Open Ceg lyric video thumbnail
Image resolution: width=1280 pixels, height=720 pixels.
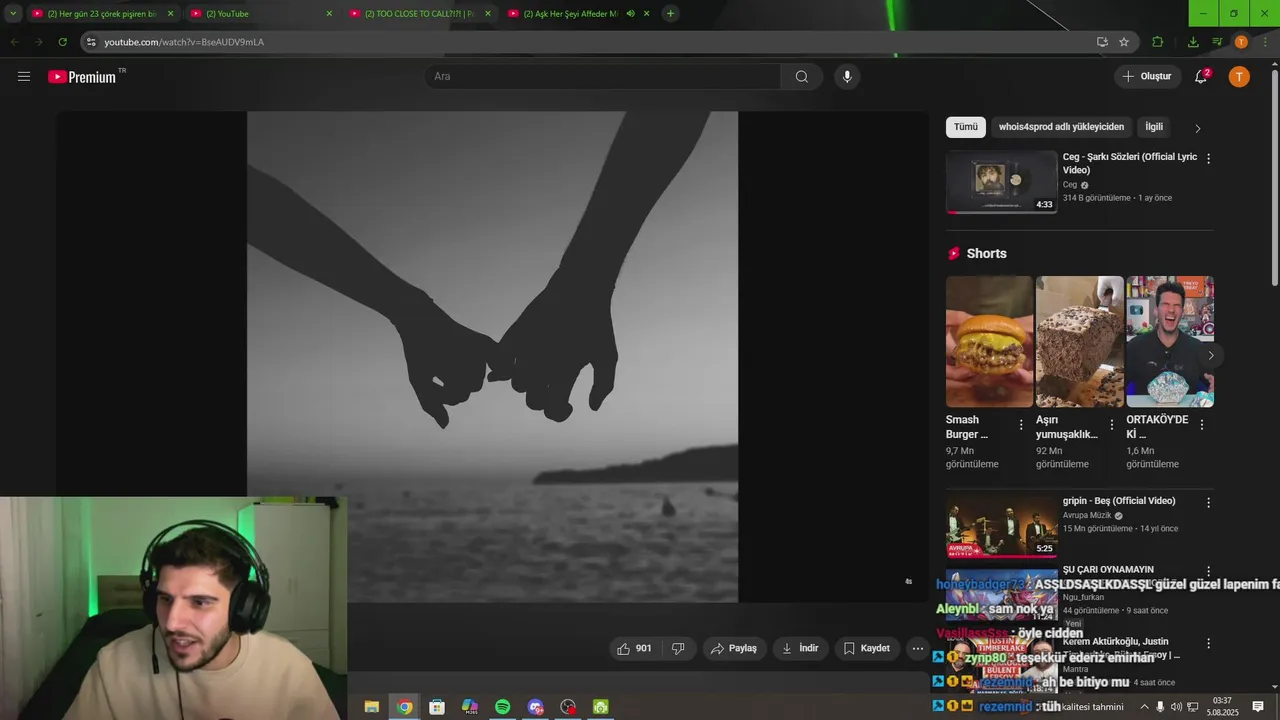point(1002,182)
